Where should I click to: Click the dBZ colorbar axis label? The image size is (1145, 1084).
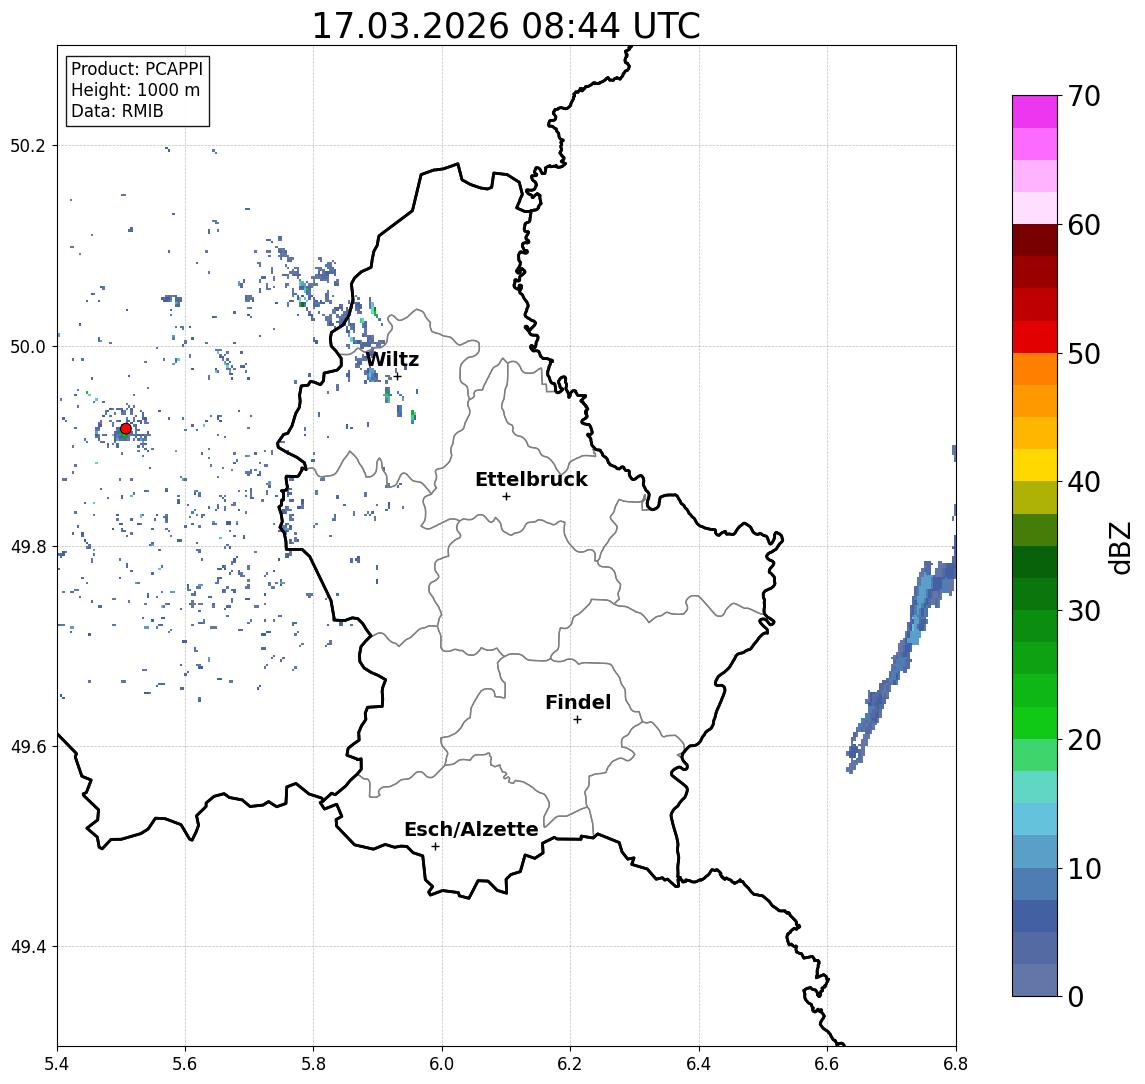click(x=1119, y=548)
